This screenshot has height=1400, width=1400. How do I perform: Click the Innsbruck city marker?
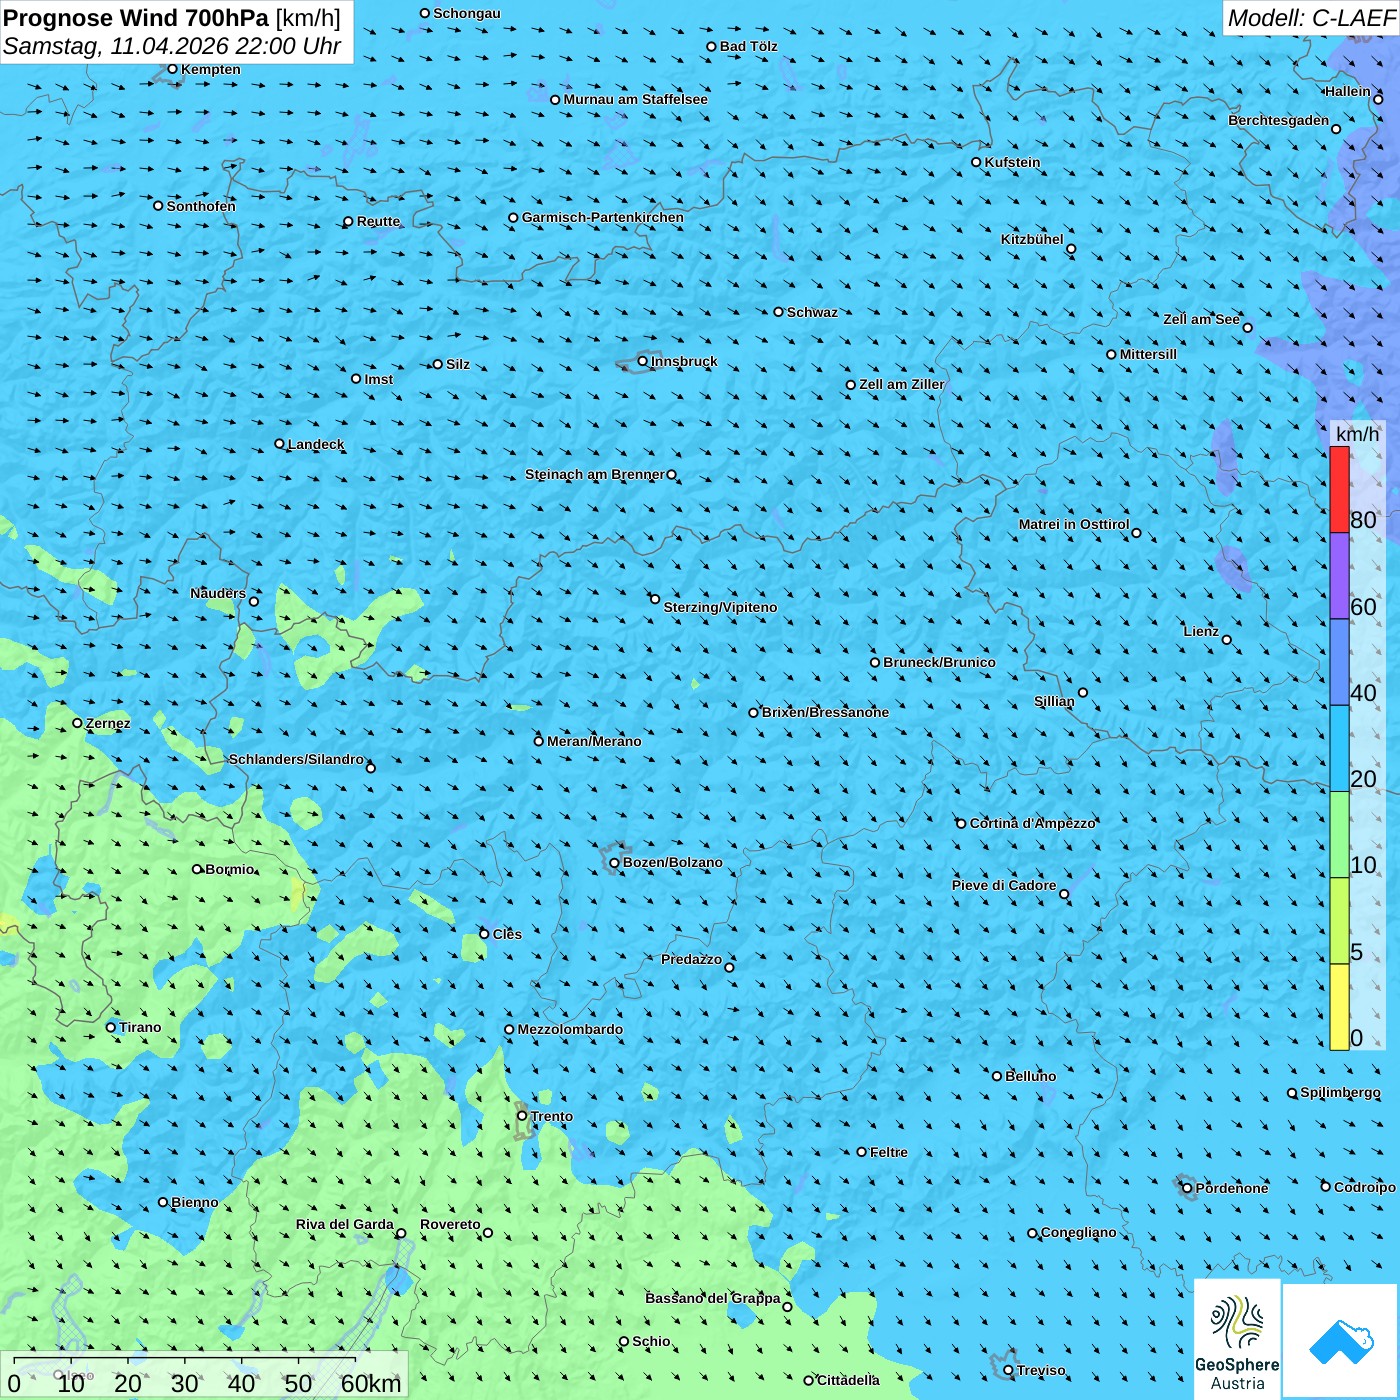click(x=643, y=361)
